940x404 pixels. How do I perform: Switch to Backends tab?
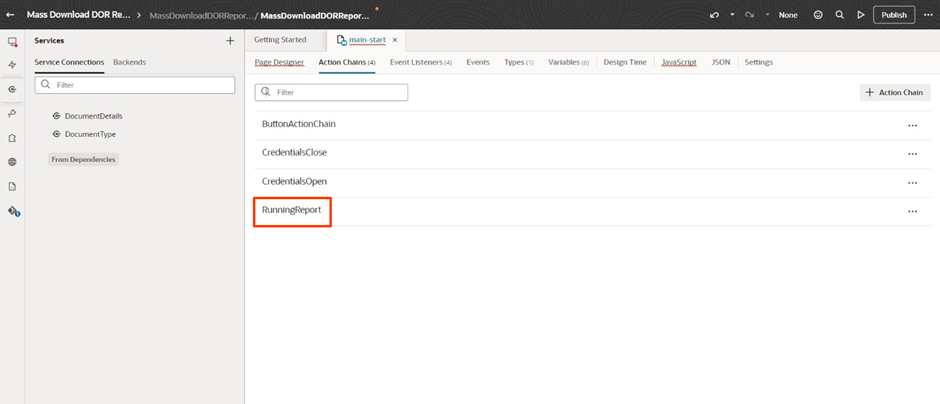point(129,62)
